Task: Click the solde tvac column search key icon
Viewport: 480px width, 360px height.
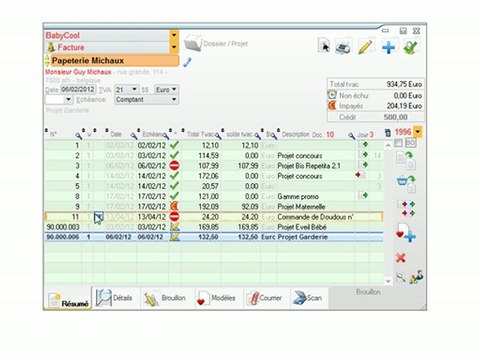Action: coord(258,136)
